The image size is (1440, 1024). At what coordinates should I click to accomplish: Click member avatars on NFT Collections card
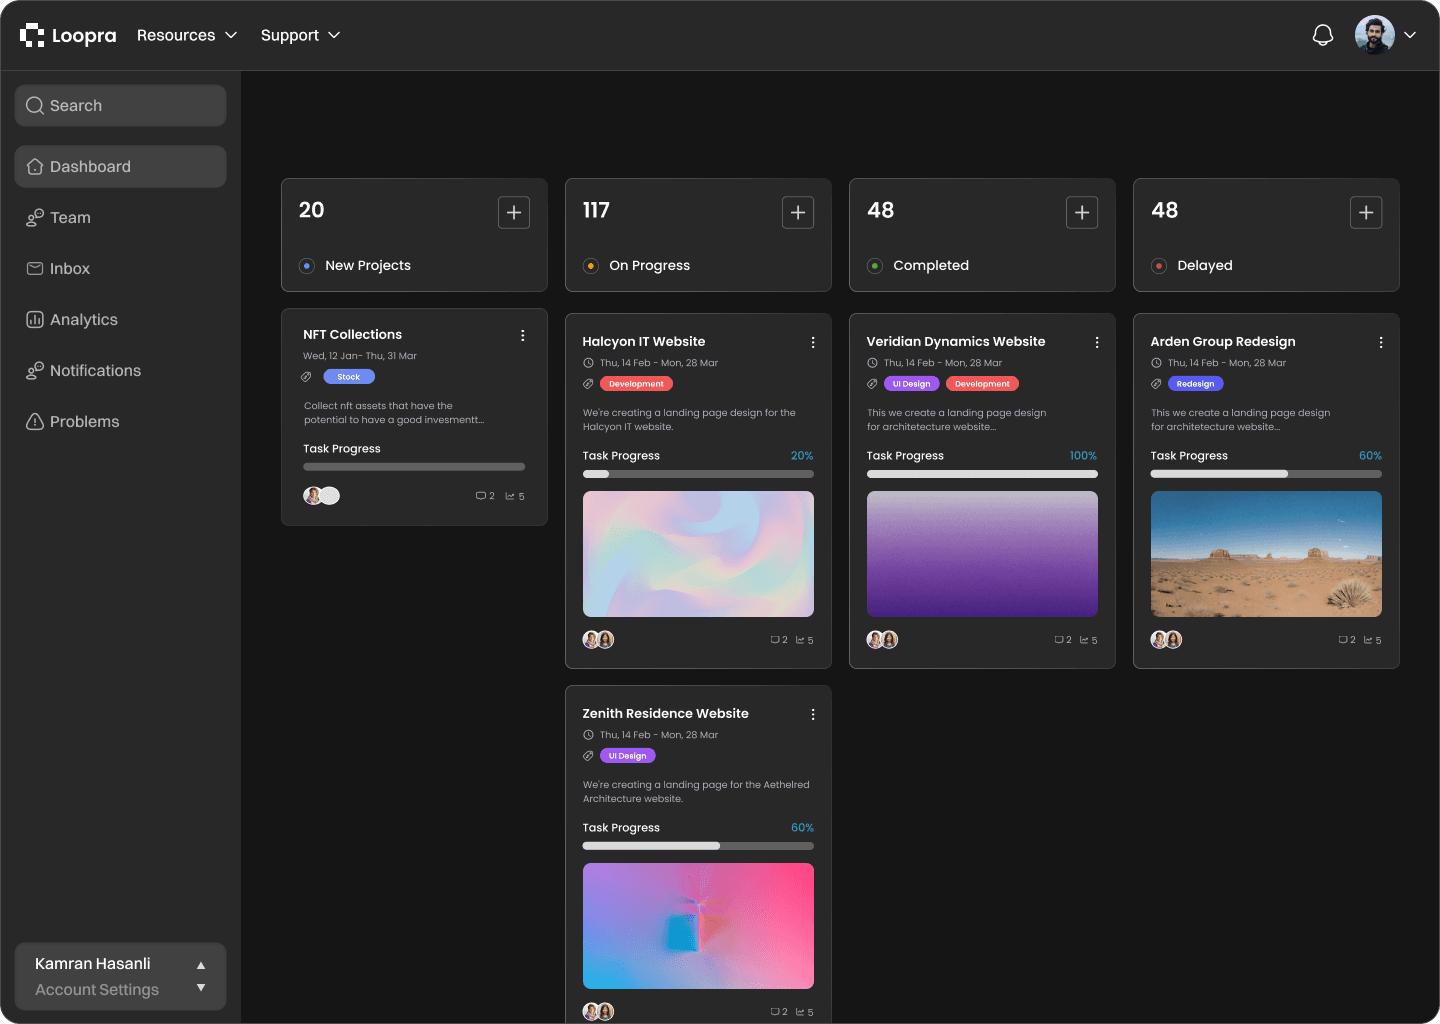pyautogui.click(x=322, y=495)
